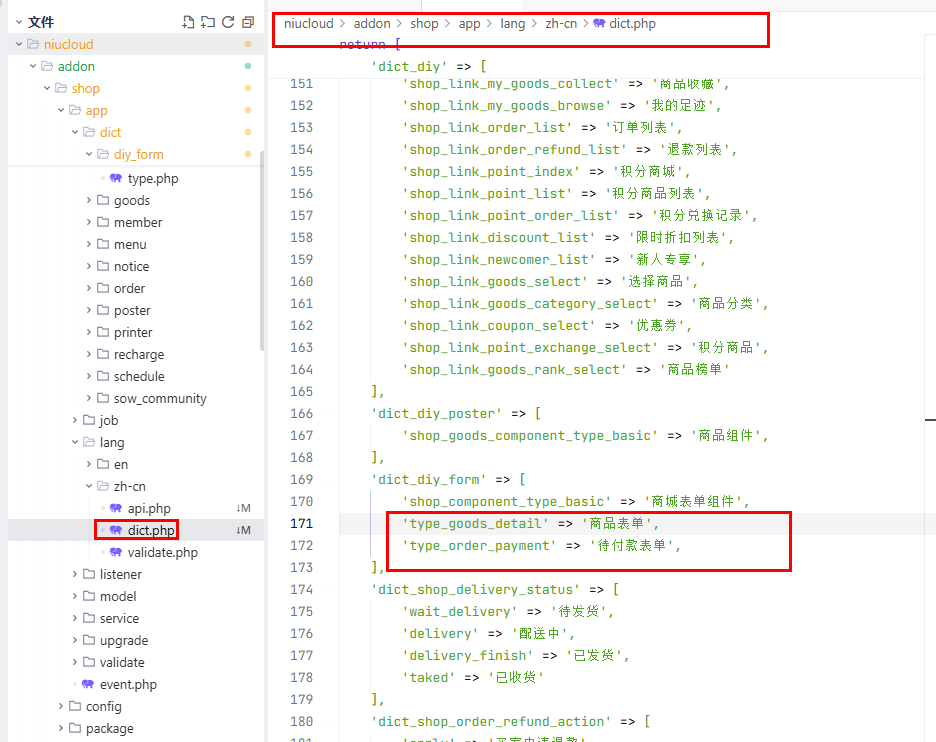This screenshot has width=936, height=742.
Task: Click the PHP icon next to event.php
Action: (88, 684)
